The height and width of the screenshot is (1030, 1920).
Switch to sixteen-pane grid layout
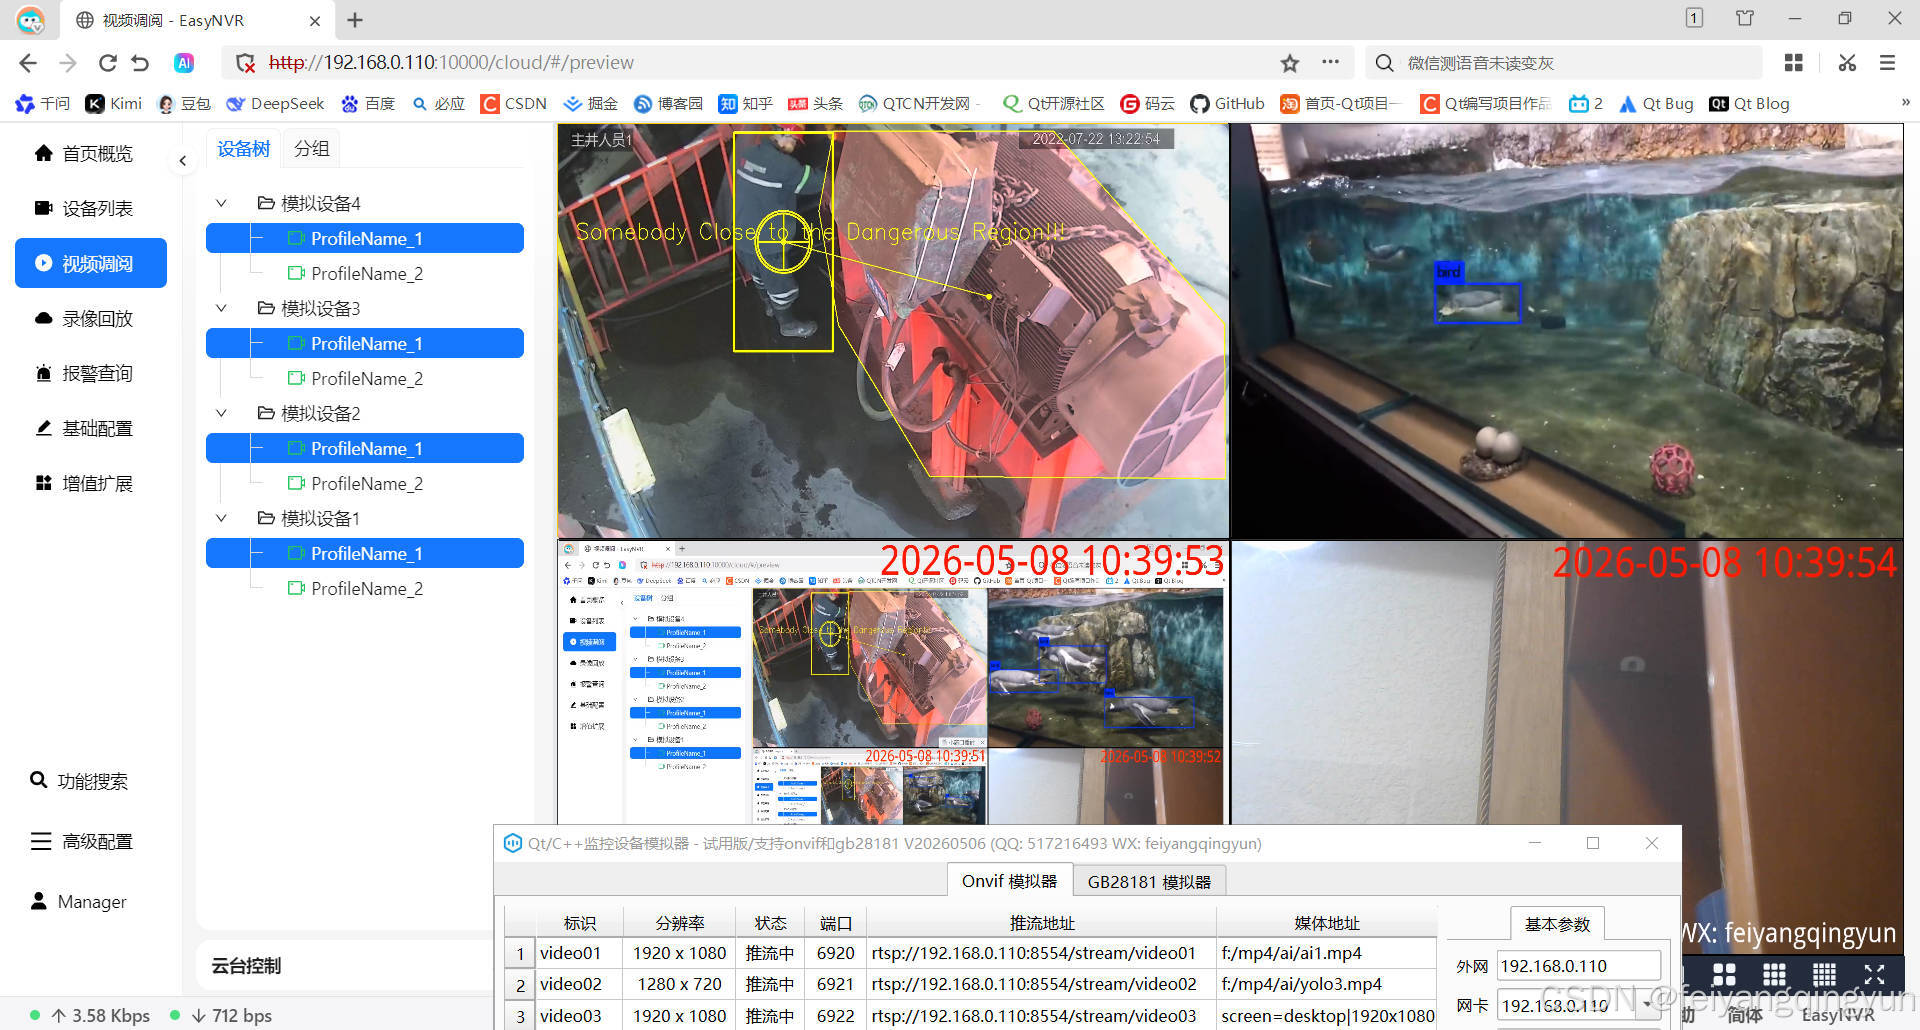tap(1824, 975)
